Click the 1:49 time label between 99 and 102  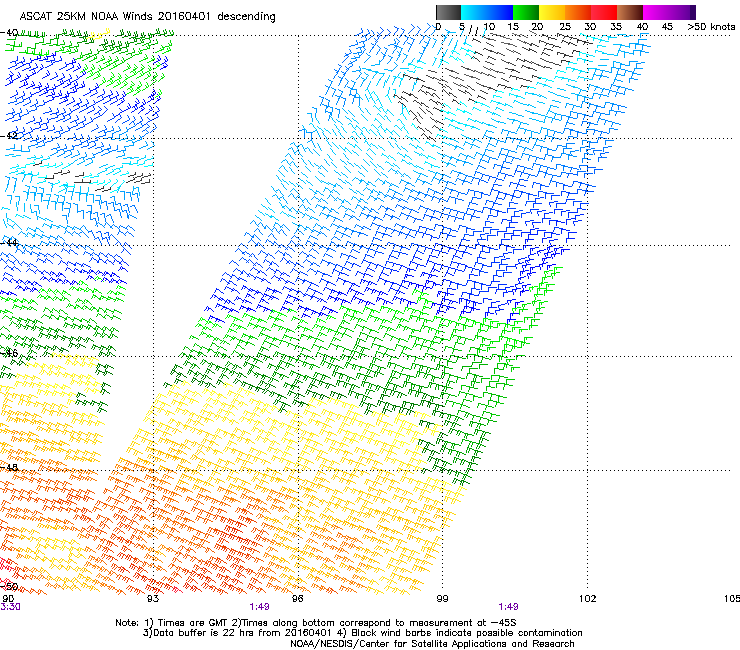(508, 607)
